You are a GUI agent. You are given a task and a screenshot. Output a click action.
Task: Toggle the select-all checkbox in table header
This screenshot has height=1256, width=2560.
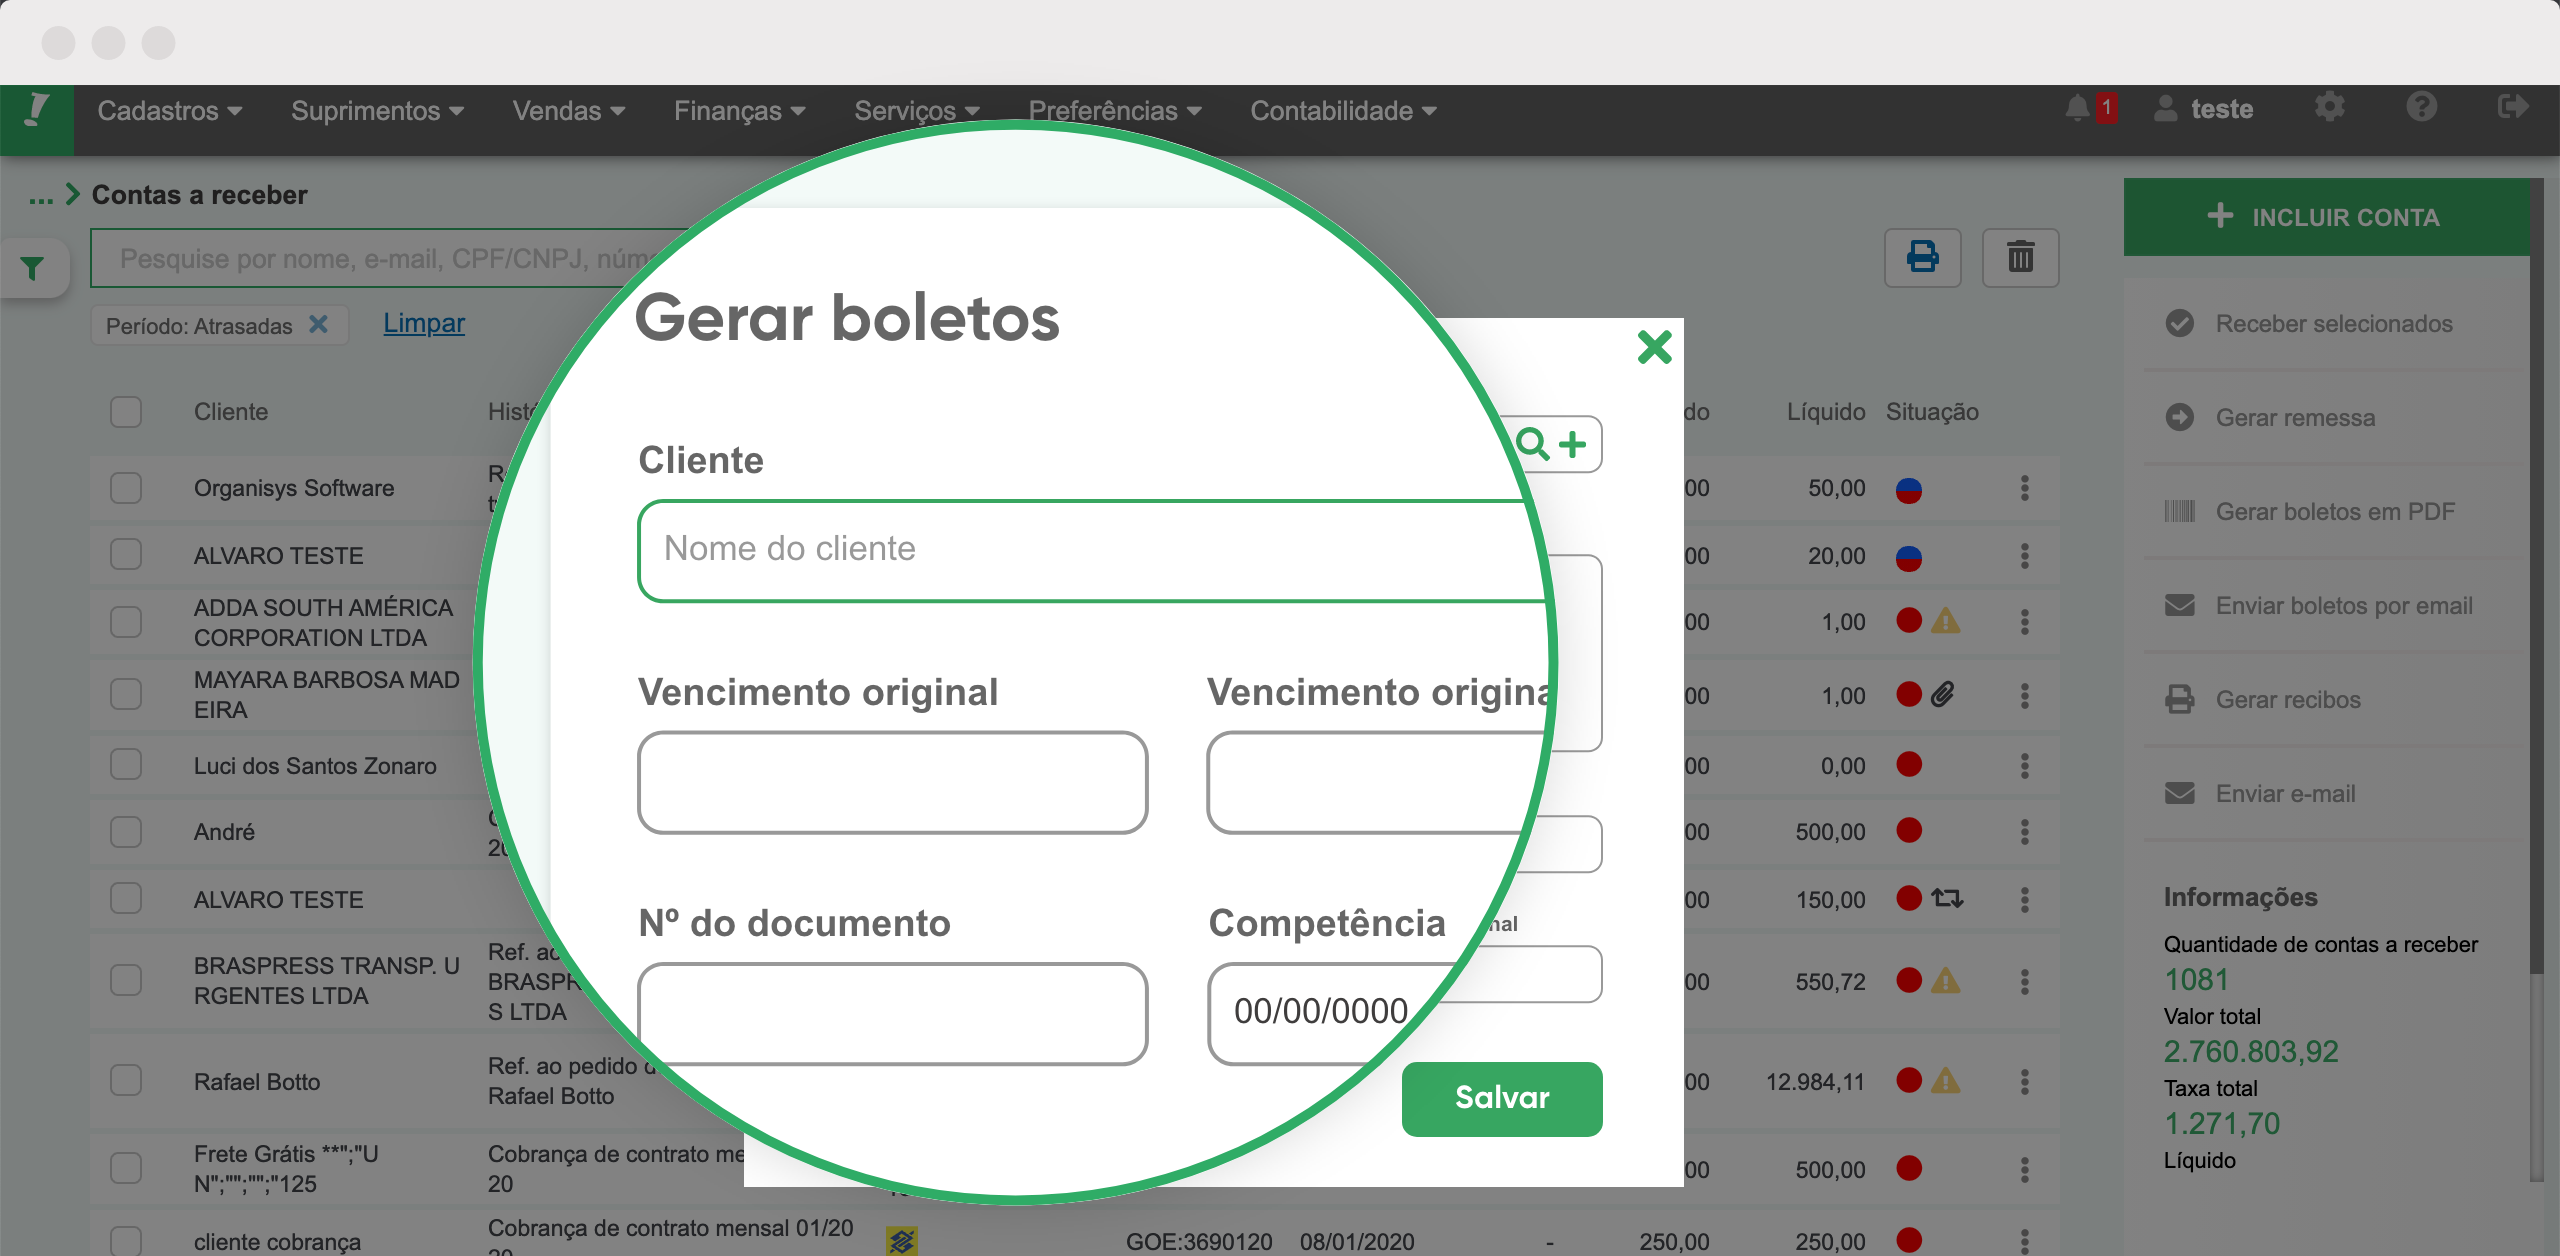click(126, 412)
